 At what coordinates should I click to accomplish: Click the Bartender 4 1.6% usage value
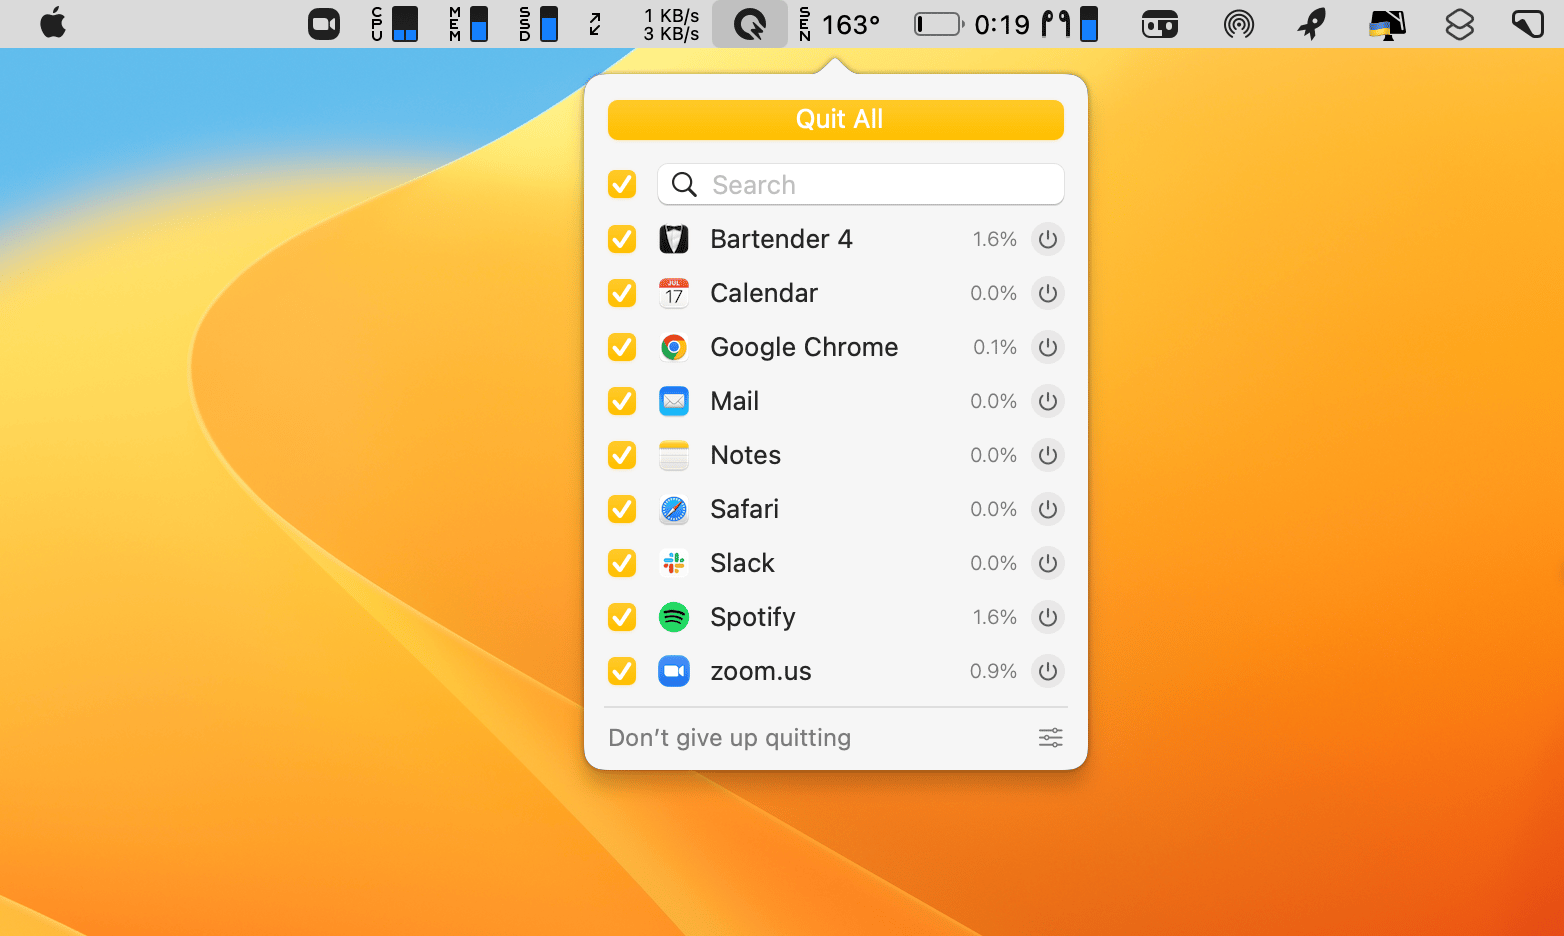(x=994, y=239)
